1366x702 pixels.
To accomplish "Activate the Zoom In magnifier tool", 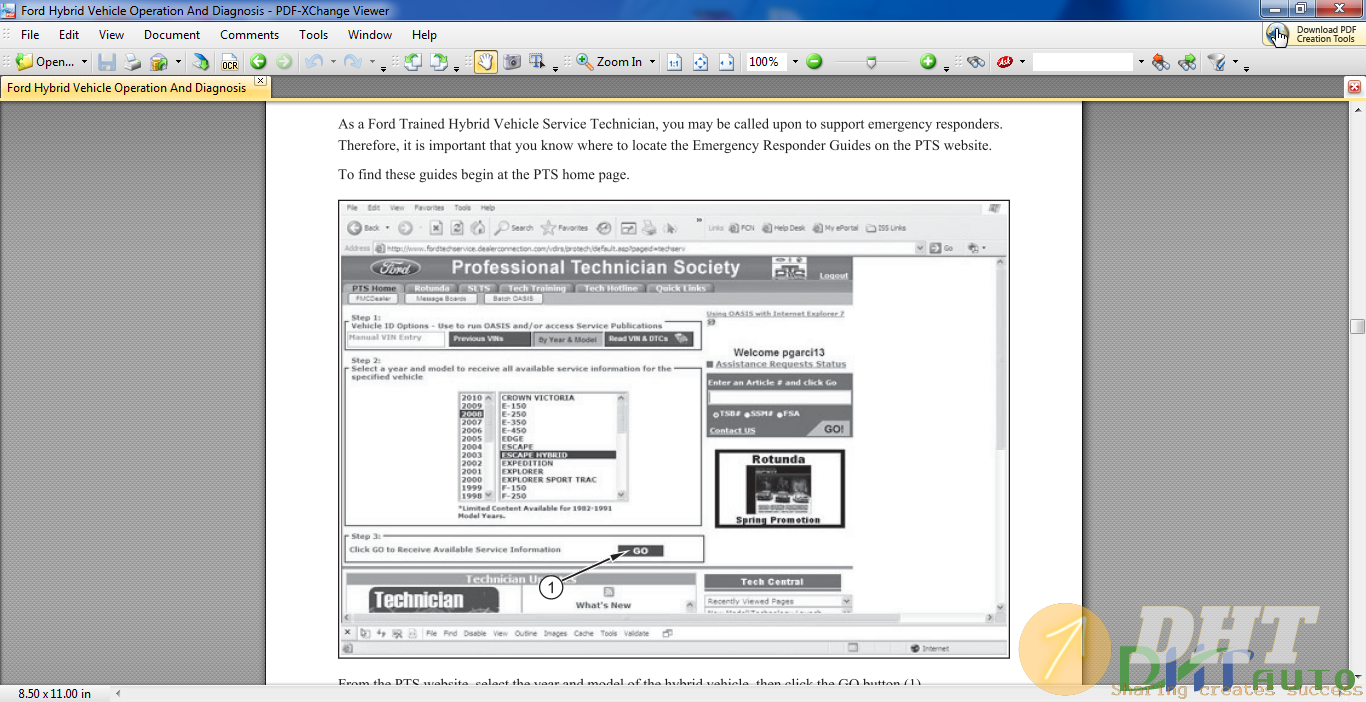I will point(609,62).
